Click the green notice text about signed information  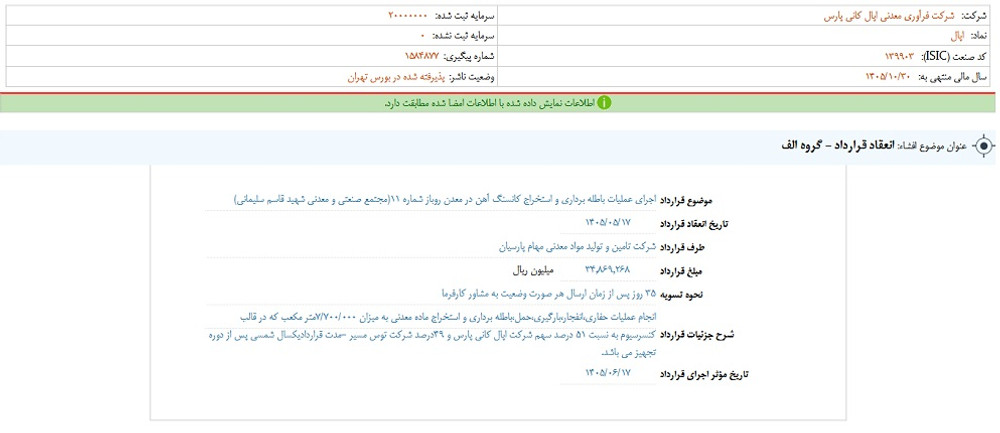[x=489, y=103]
